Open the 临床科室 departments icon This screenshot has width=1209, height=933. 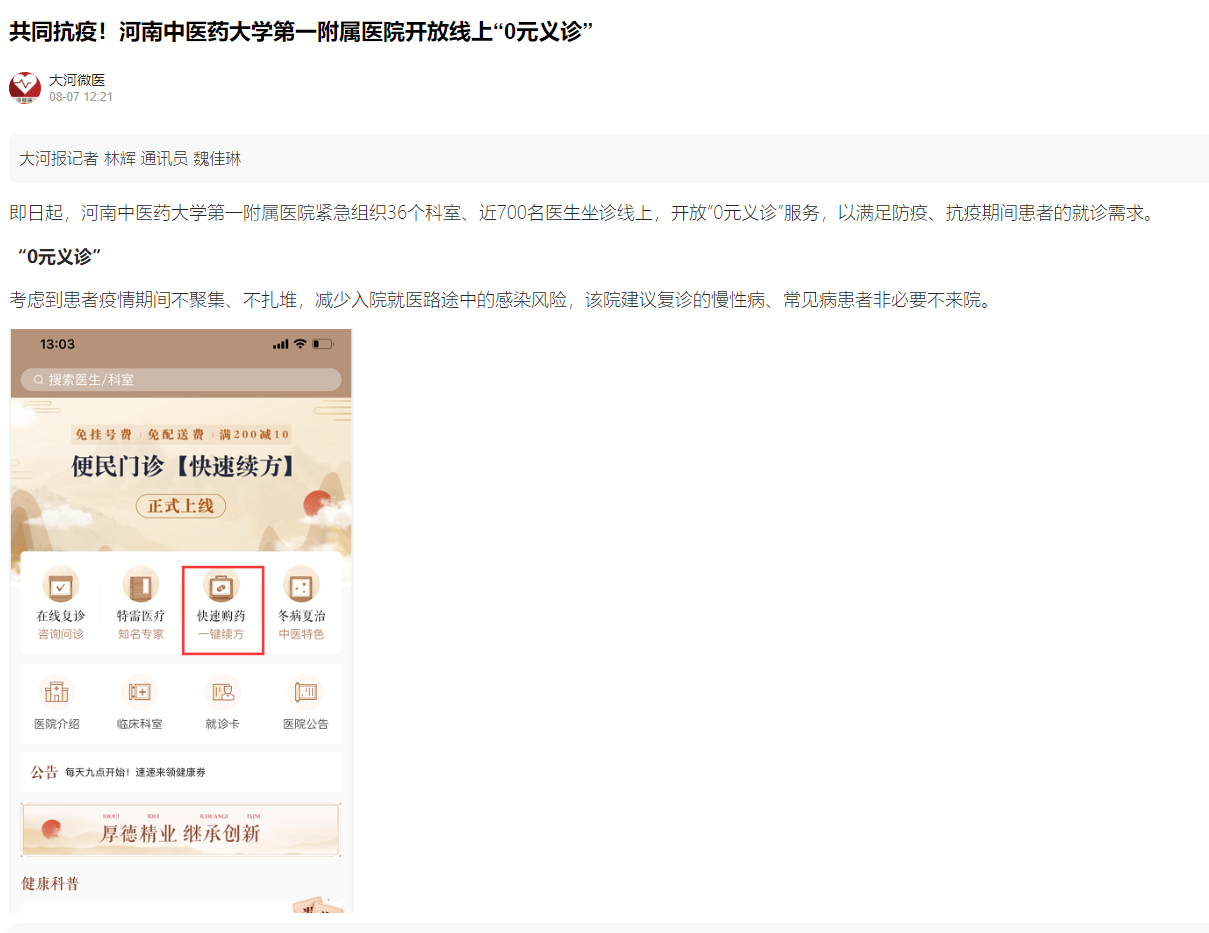click(x=139, y=692)
